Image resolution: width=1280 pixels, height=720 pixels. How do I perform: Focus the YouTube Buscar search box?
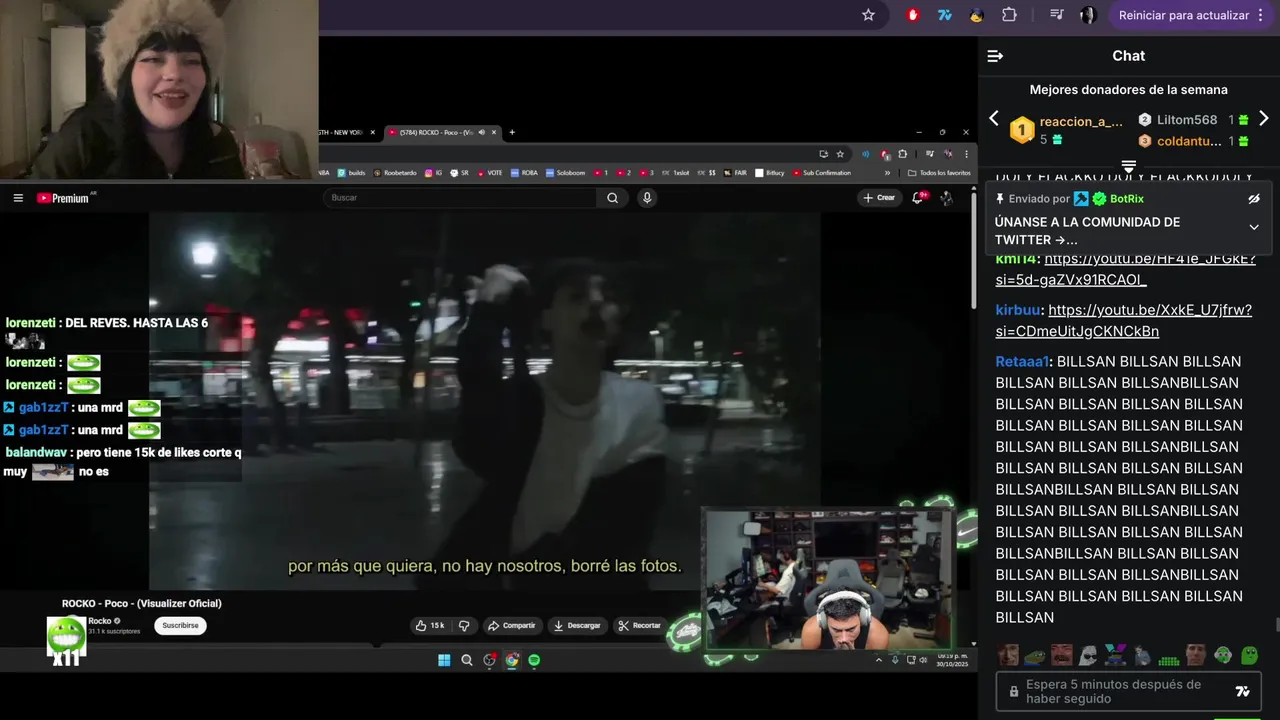click(x=460, y=198)
